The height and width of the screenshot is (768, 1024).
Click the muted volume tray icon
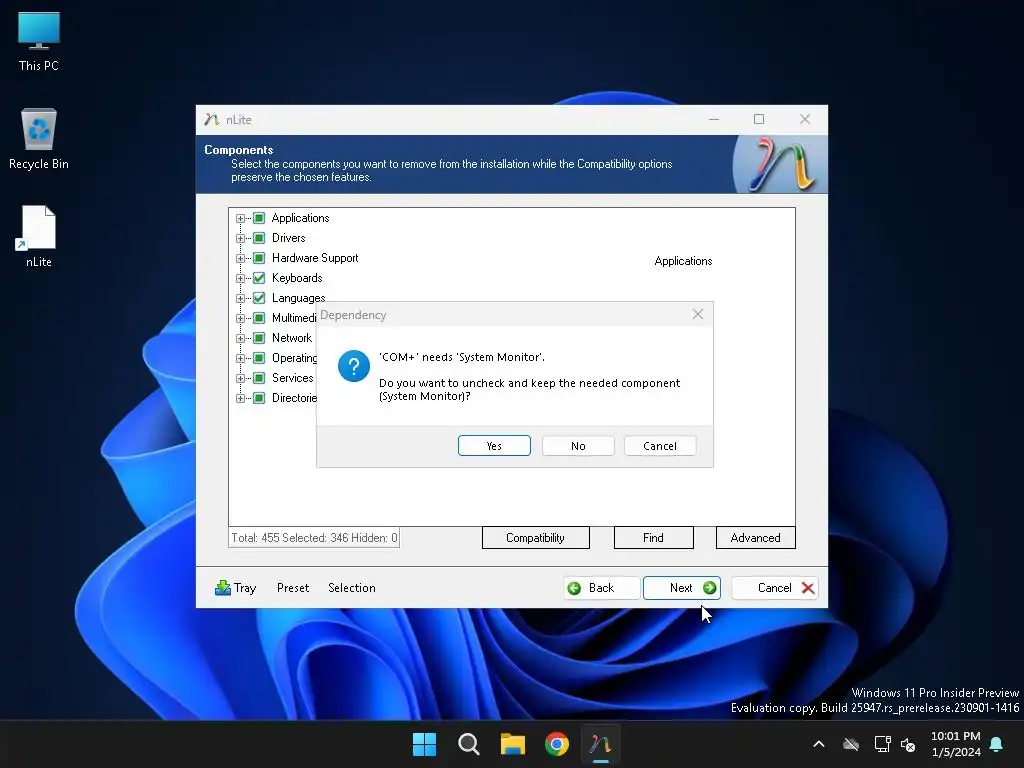coord(908,744)
